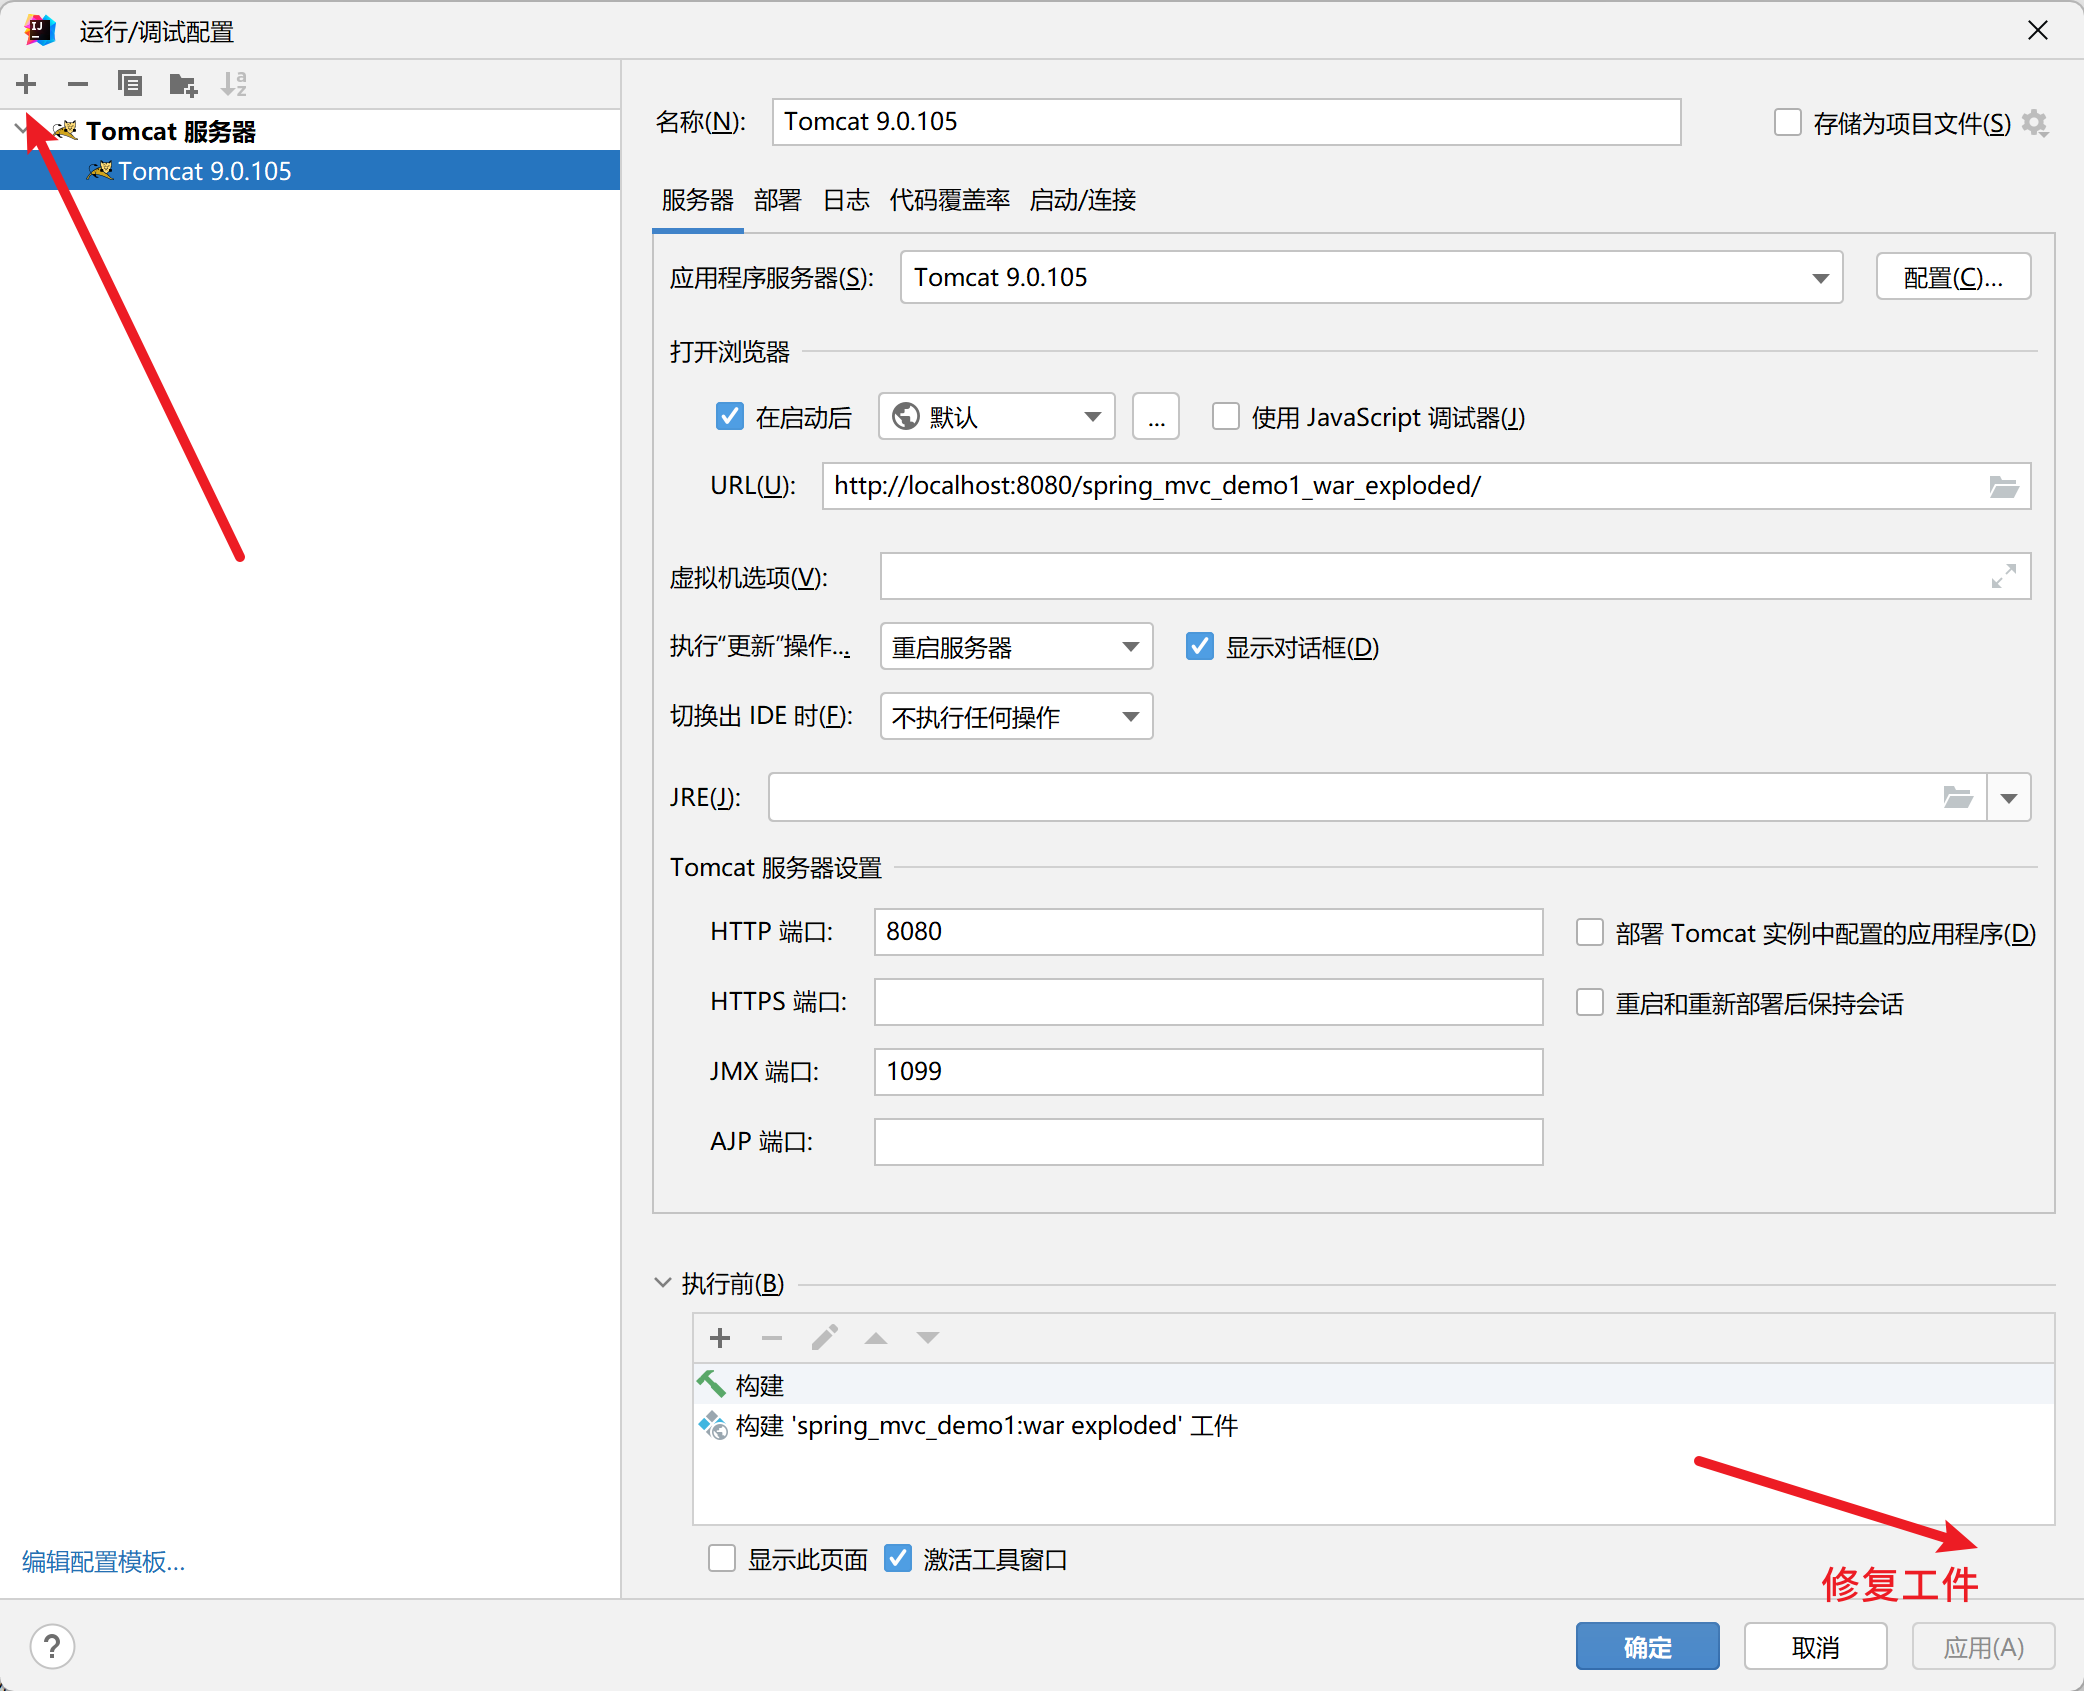Remove the selected configuration with the minus icon

point(78,84)
